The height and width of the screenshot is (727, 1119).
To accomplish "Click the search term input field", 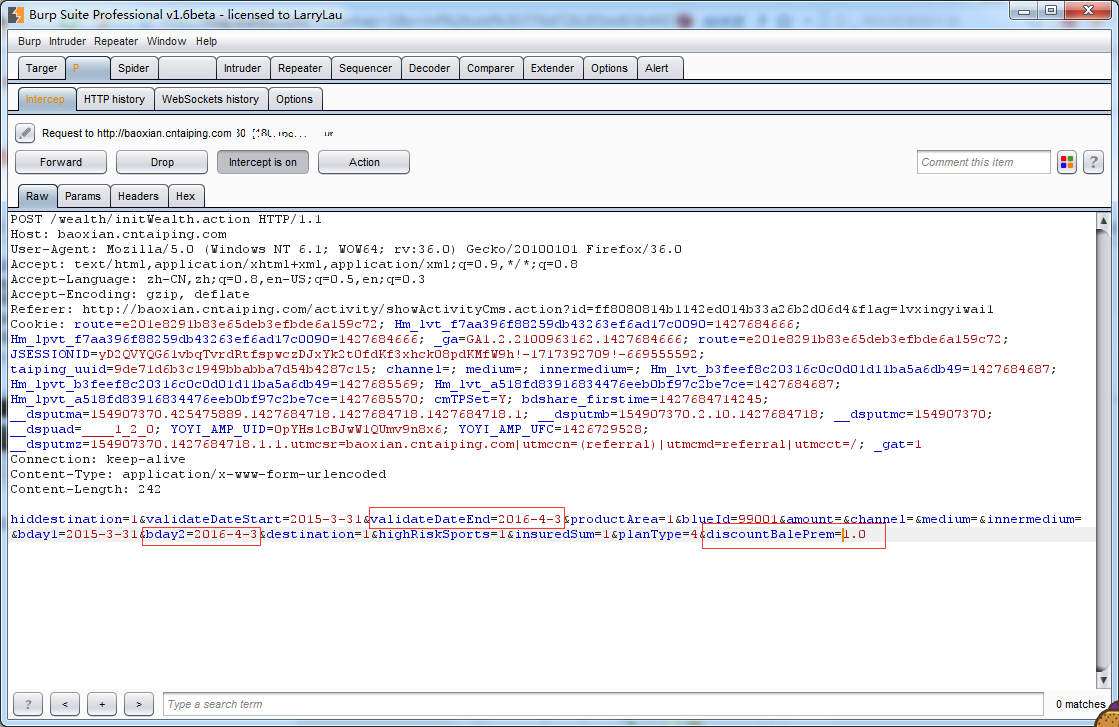I will (603, 704).
